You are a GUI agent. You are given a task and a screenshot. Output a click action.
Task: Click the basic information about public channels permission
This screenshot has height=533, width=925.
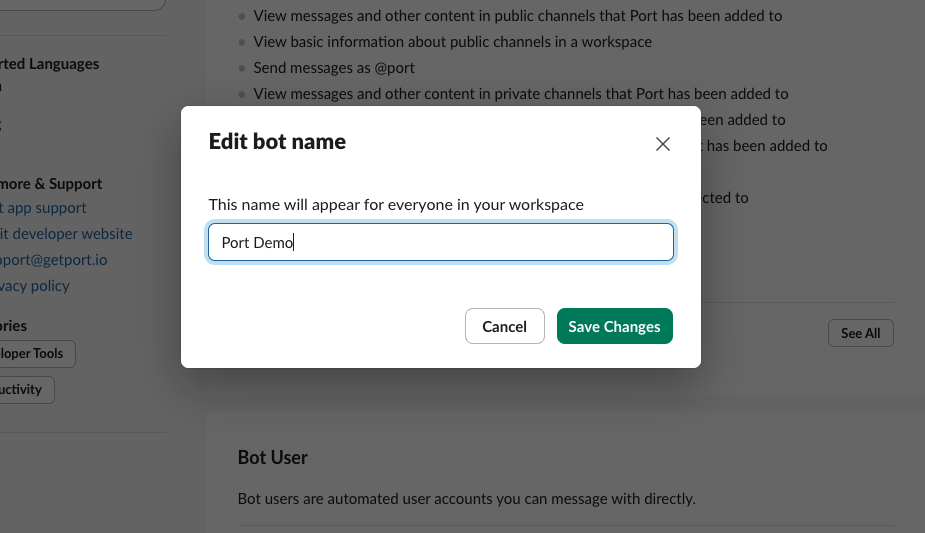point(452,42)
